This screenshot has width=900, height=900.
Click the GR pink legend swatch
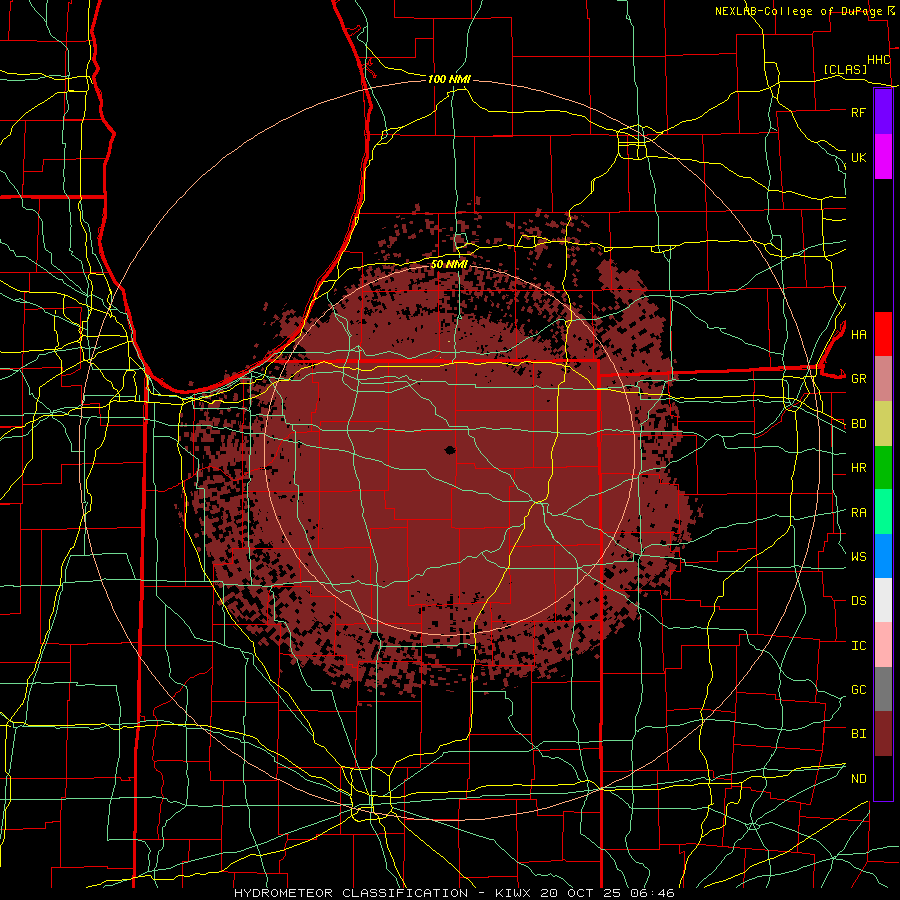point(883,378)
